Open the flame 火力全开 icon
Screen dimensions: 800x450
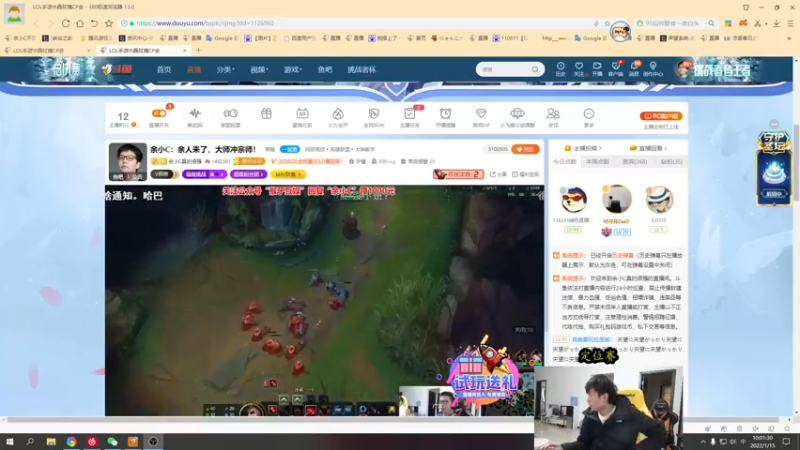pyautogui.click(x=338, y=113)
